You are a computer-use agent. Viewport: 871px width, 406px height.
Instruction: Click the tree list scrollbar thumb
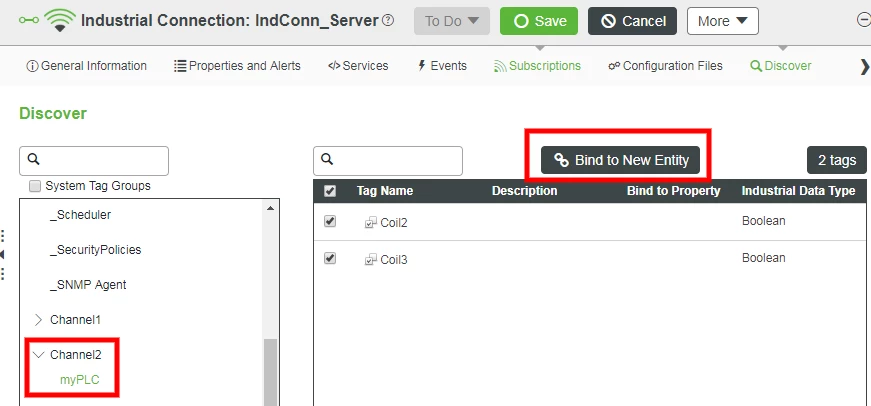click(271, 372)
